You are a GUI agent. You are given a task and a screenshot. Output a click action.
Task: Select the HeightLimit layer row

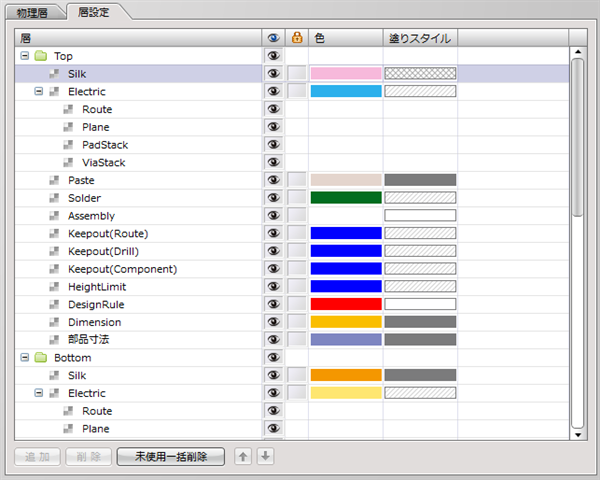tap(97, 287)
